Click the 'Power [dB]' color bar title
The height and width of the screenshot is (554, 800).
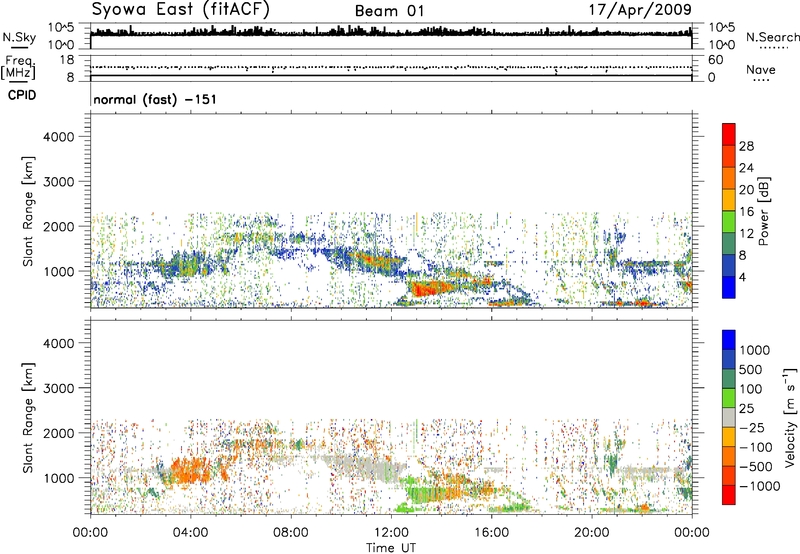point(763,211)
